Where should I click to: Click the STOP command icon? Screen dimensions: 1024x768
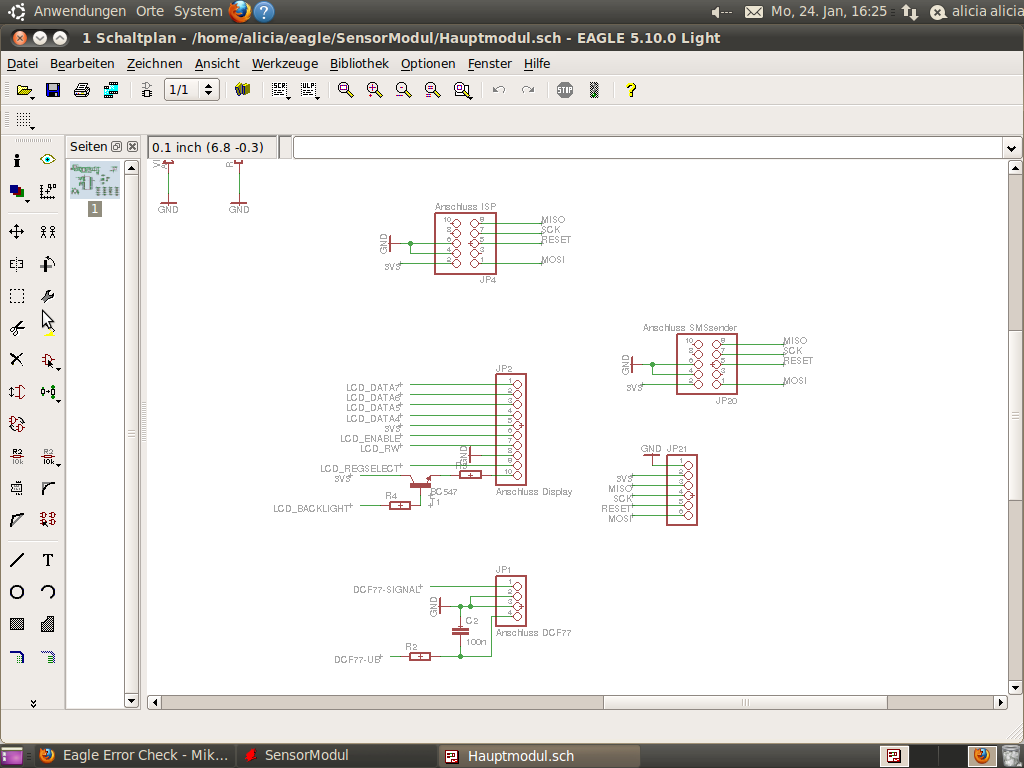tap(565, 90)
